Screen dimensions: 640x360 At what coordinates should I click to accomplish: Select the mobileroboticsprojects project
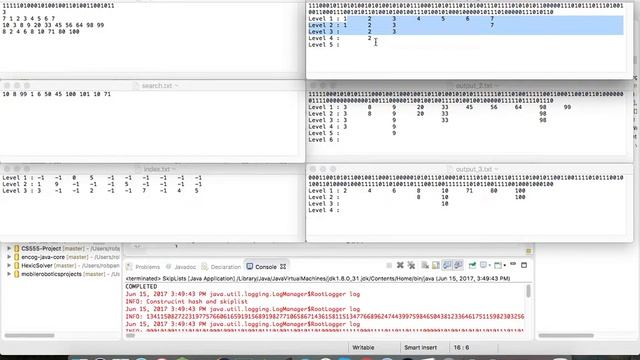(51, 274)
